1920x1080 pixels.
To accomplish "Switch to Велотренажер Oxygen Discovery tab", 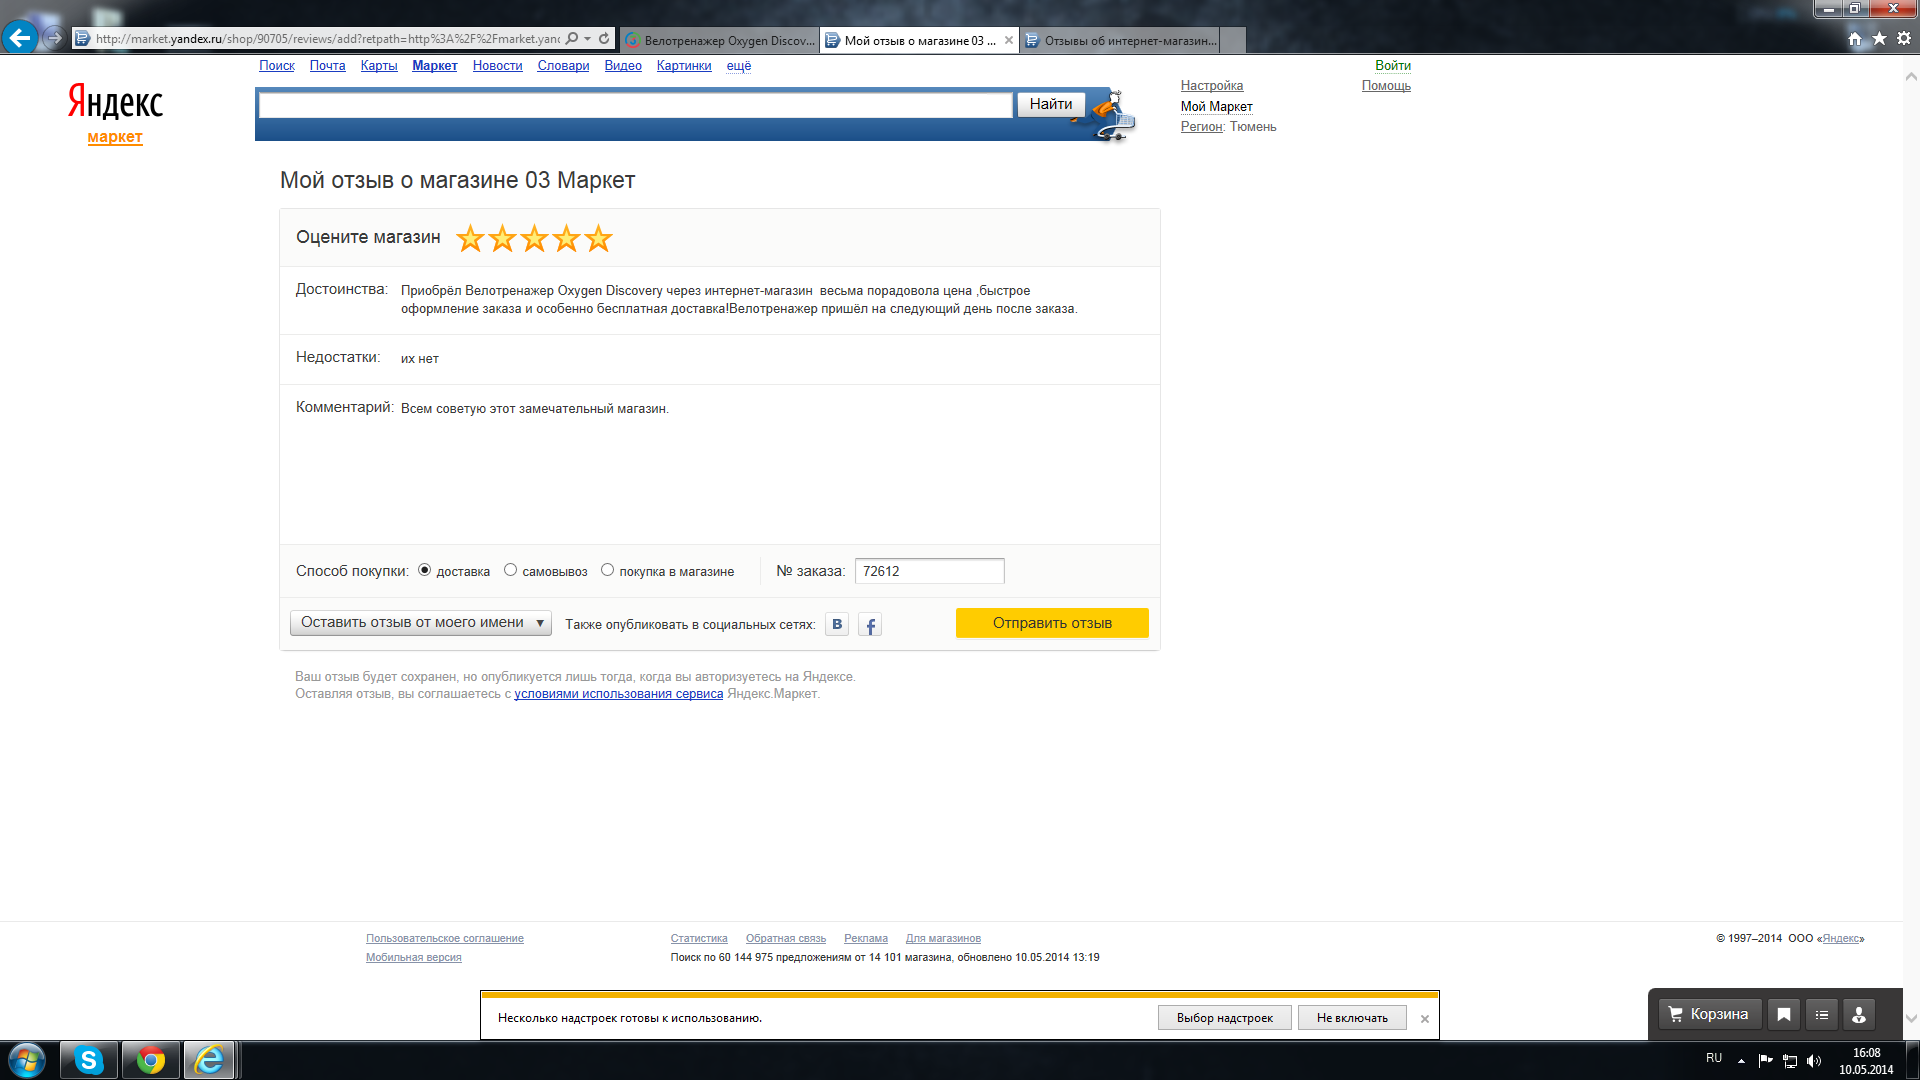I will [x=720, y=40].
